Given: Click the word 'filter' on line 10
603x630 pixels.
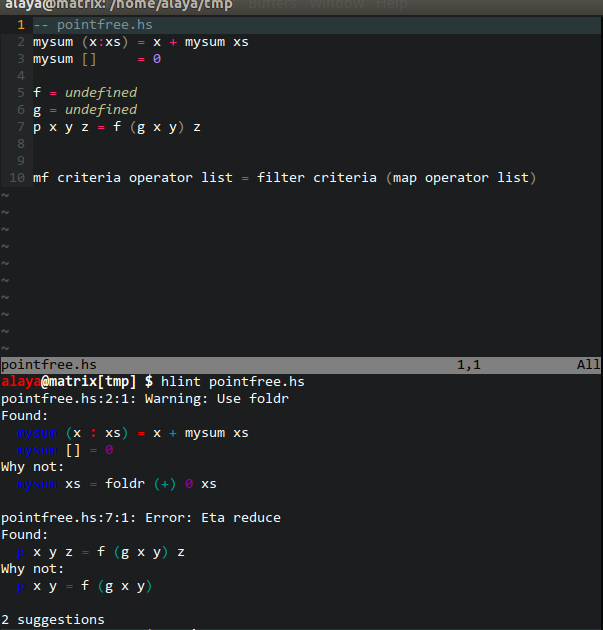Looking at the screenshot, I should coord(281,178).
